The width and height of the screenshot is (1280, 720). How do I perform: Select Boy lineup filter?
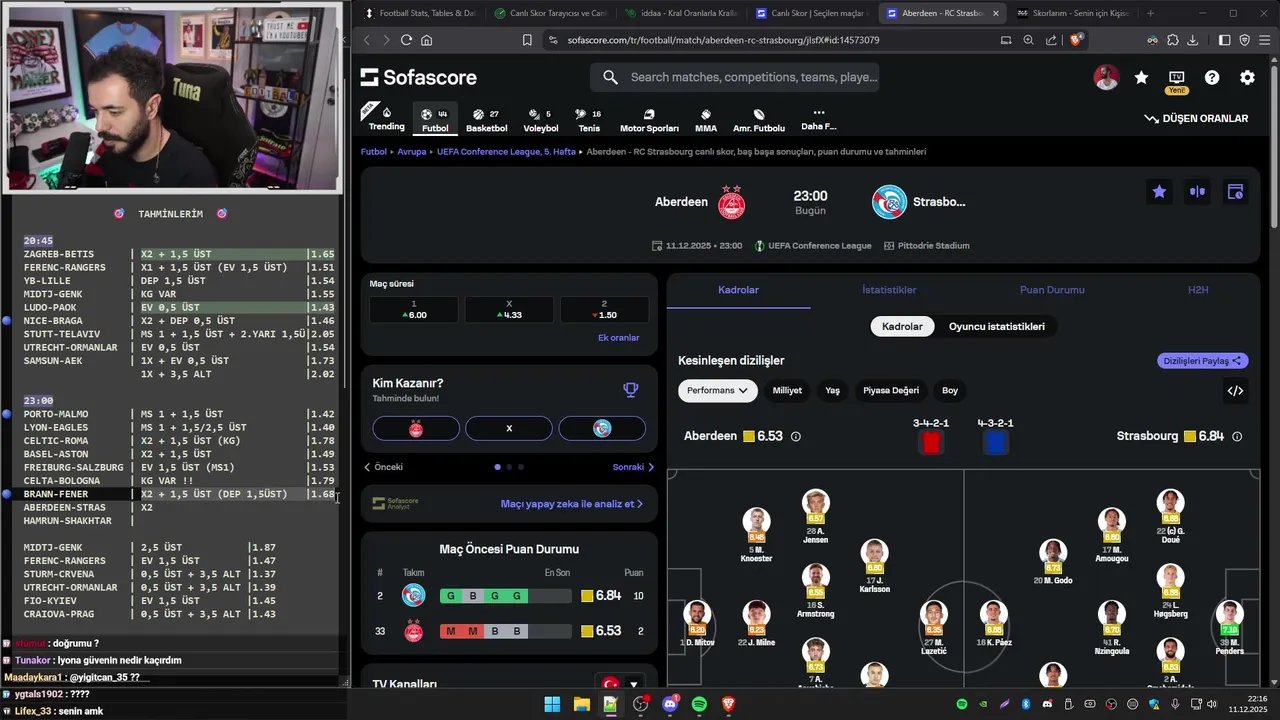click(950, 391)
